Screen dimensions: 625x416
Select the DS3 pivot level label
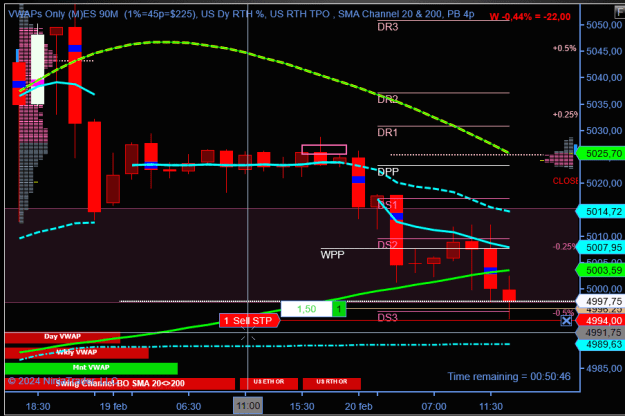pos(388,318)
